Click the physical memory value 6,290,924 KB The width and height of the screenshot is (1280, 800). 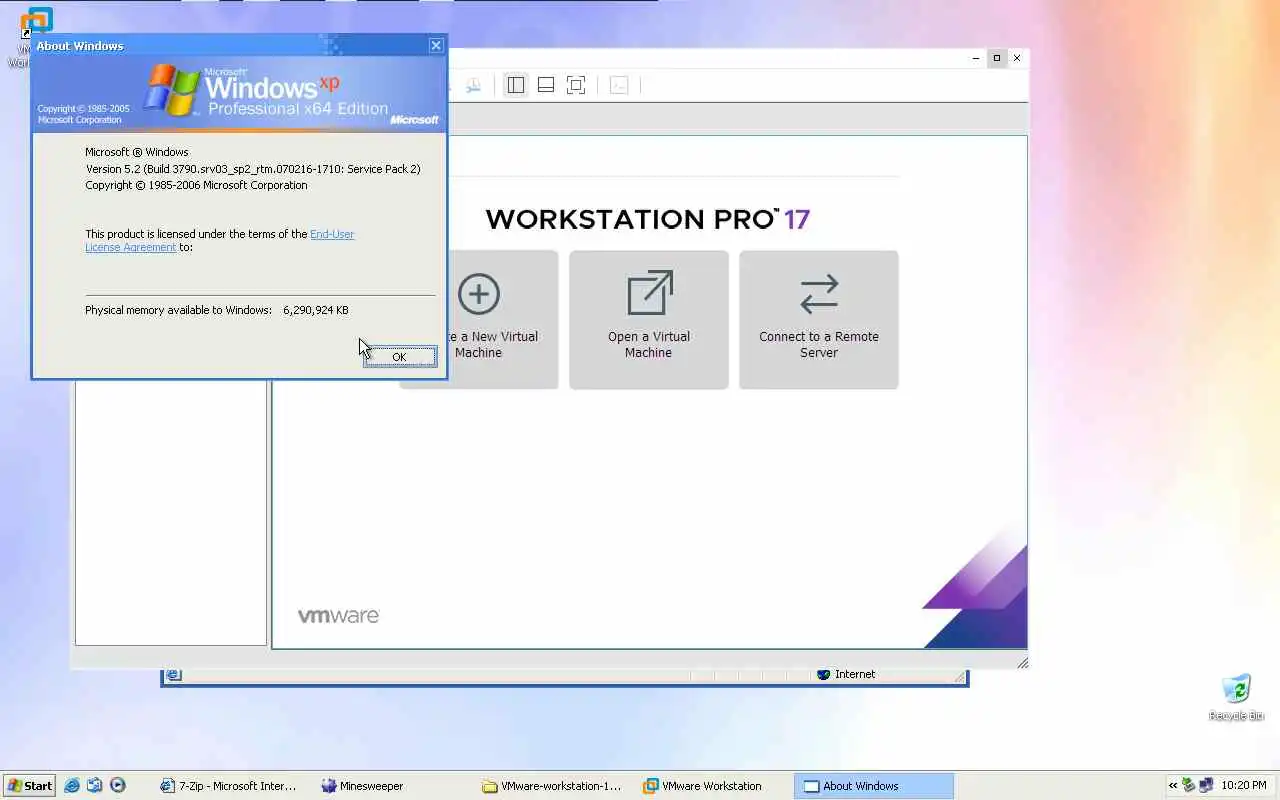coord(316,310)
